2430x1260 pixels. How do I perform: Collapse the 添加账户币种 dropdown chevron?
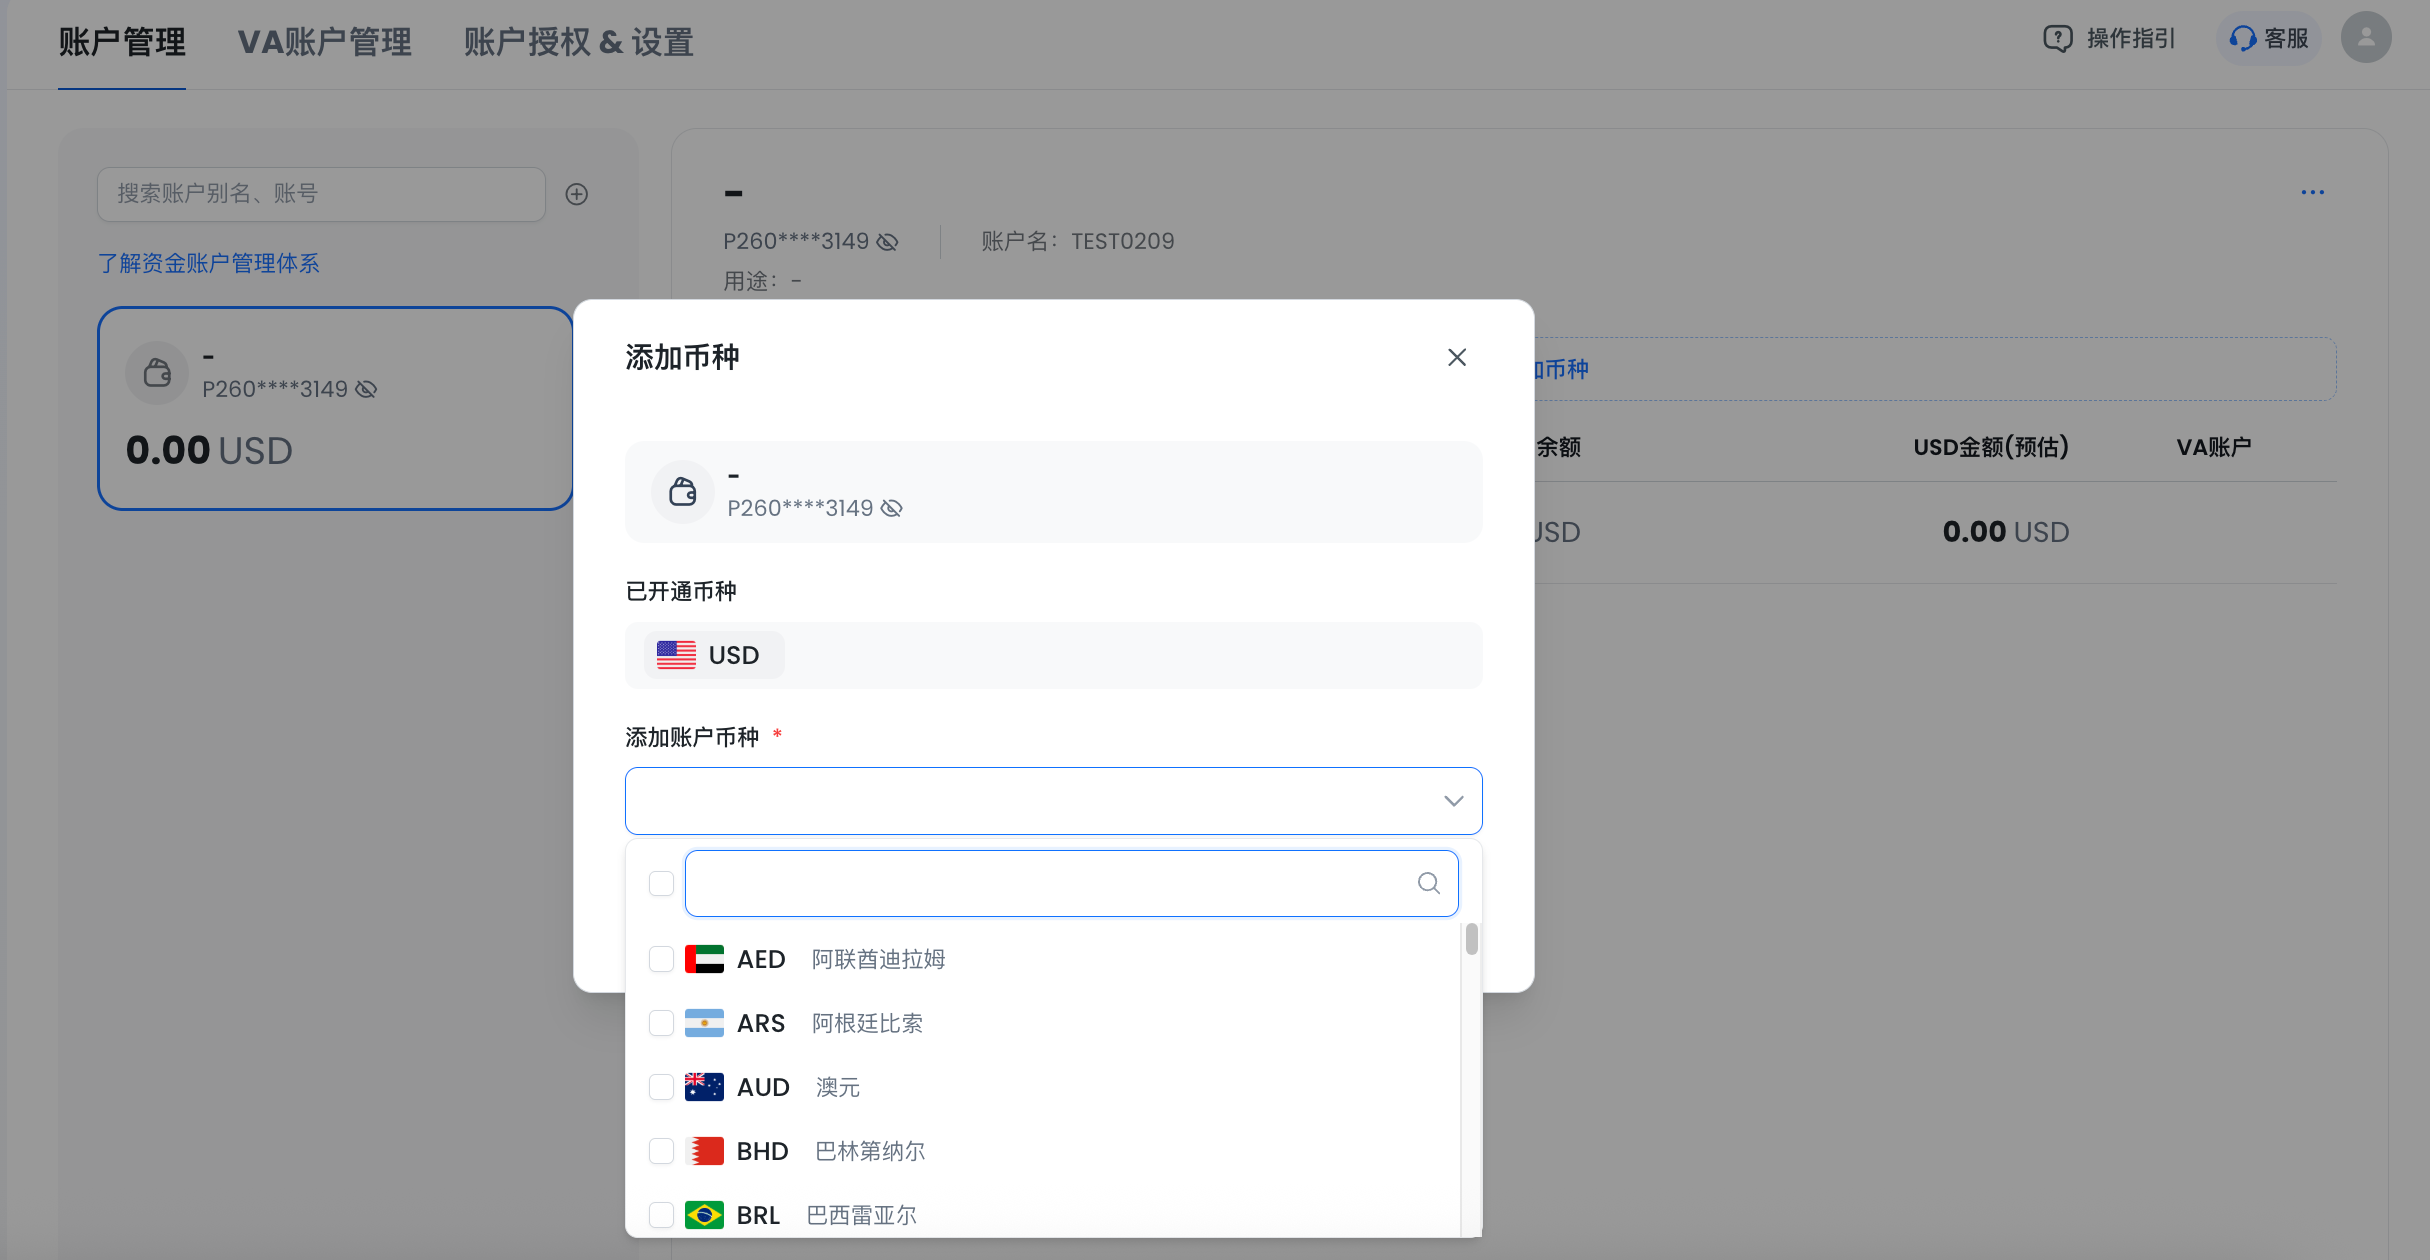click(x=1454, y=801)
